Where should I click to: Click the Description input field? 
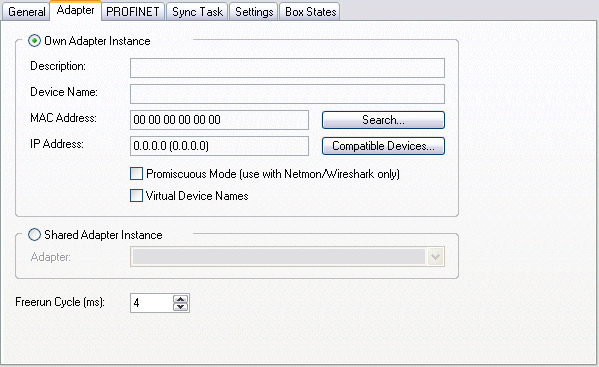[x=287, y=68]
